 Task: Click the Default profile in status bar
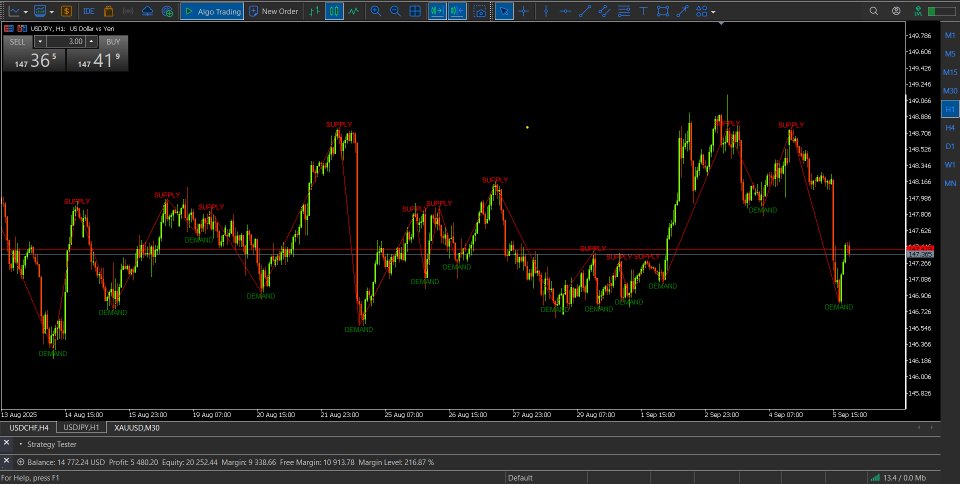click(520, 478)
